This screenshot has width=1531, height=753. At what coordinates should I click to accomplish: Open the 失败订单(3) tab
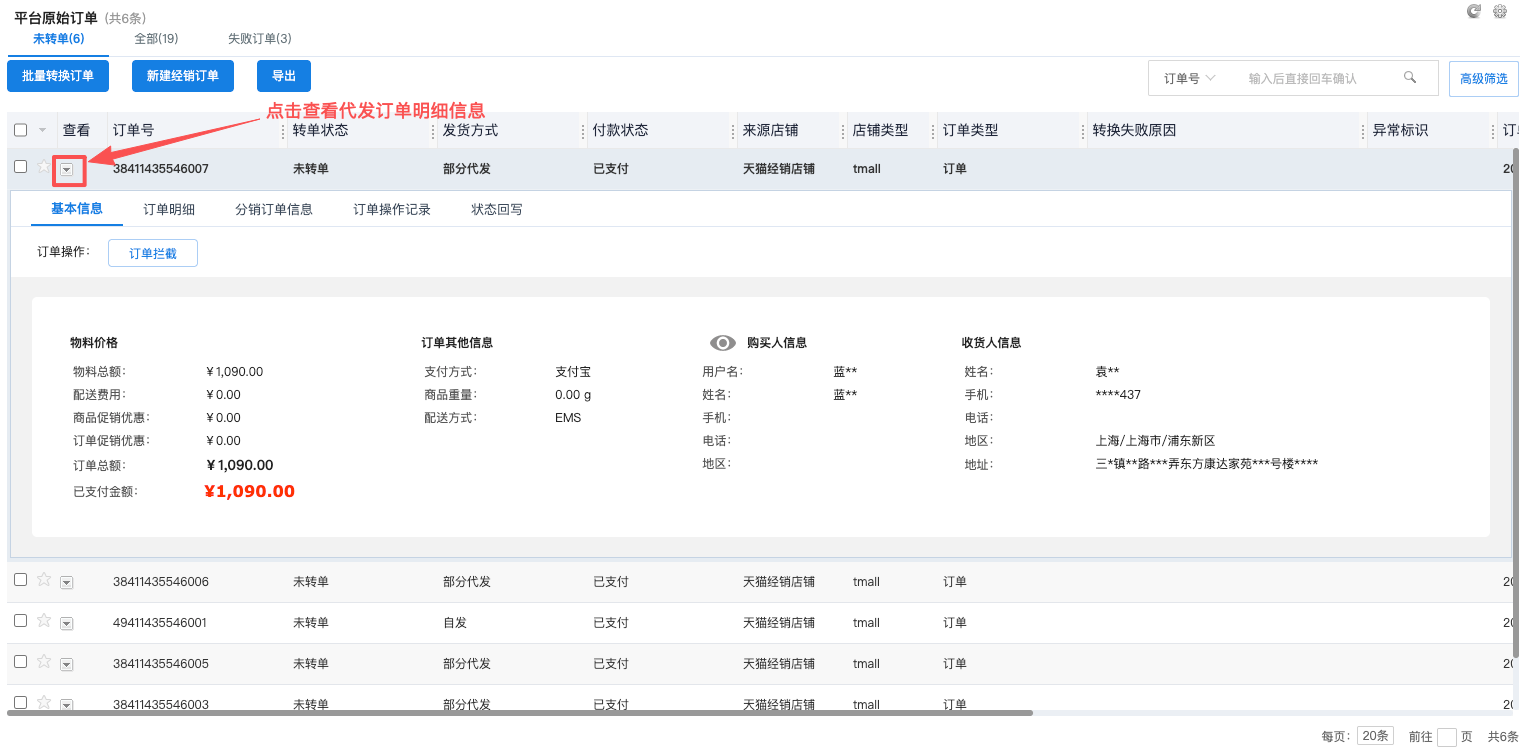[260, 39]
